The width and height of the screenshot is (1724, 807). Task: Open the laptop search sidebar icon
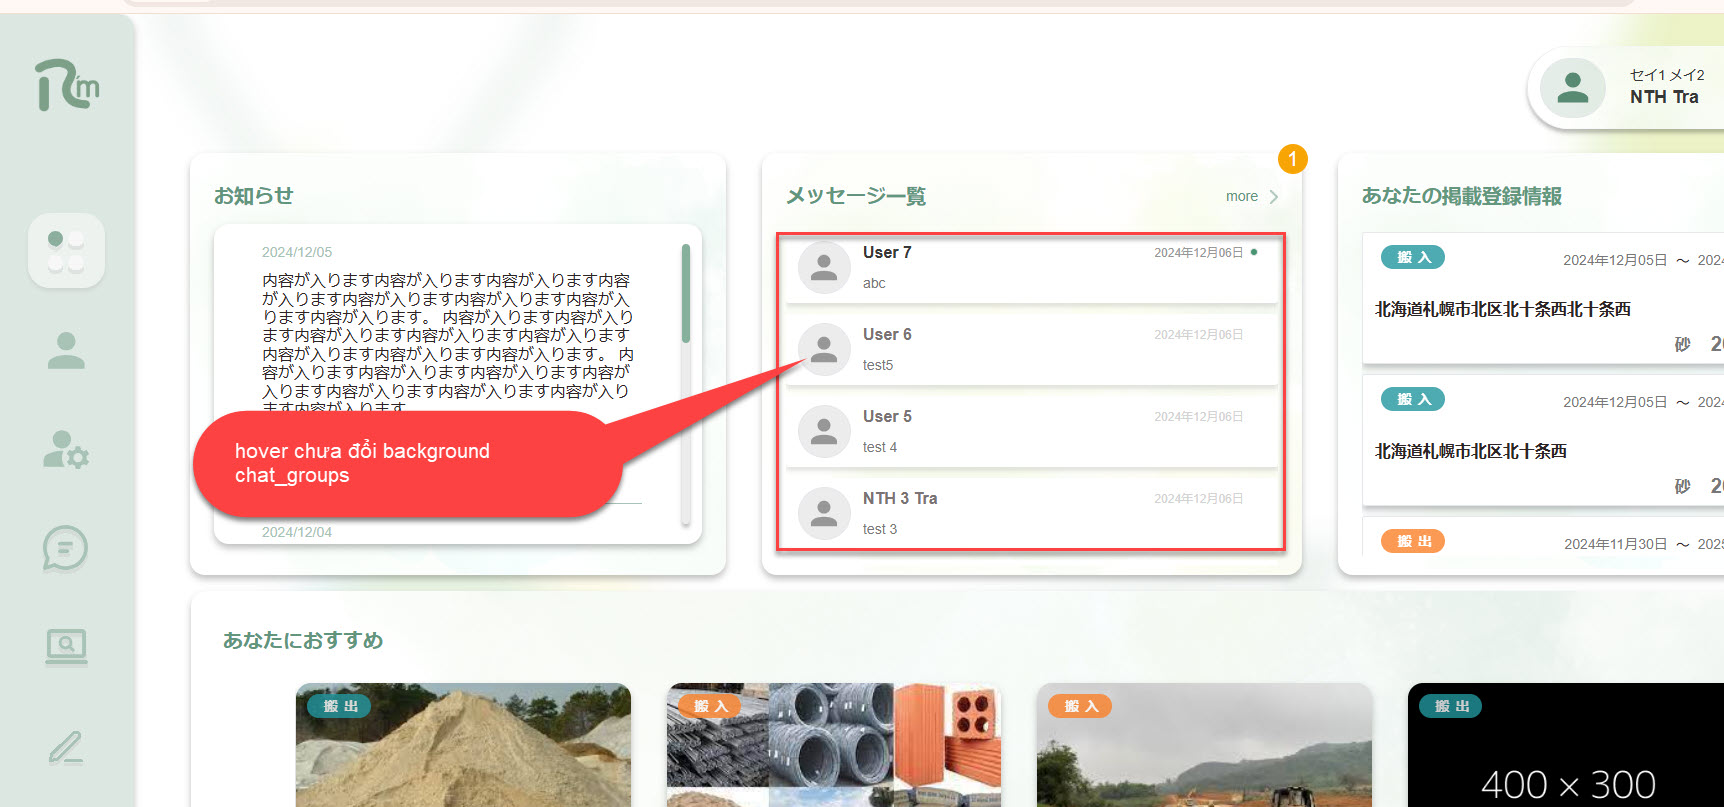66,647
